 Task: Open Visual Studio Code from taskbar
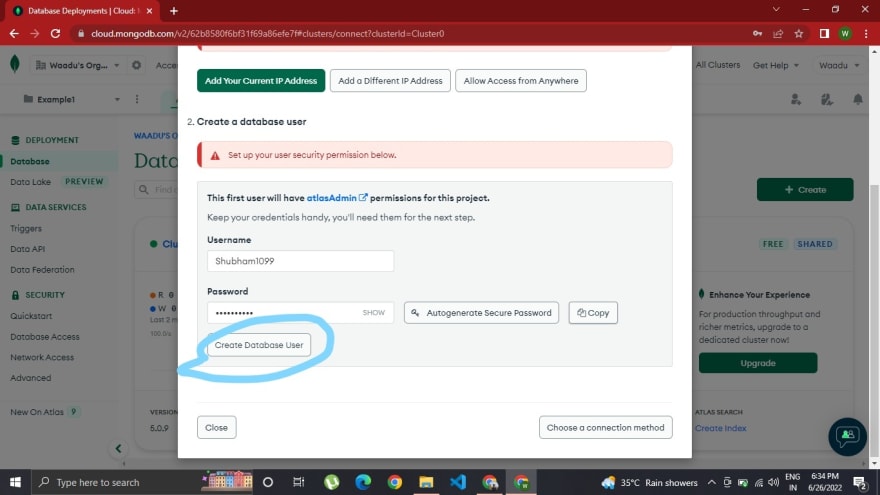pyautogui.click(x=458, y=482)
